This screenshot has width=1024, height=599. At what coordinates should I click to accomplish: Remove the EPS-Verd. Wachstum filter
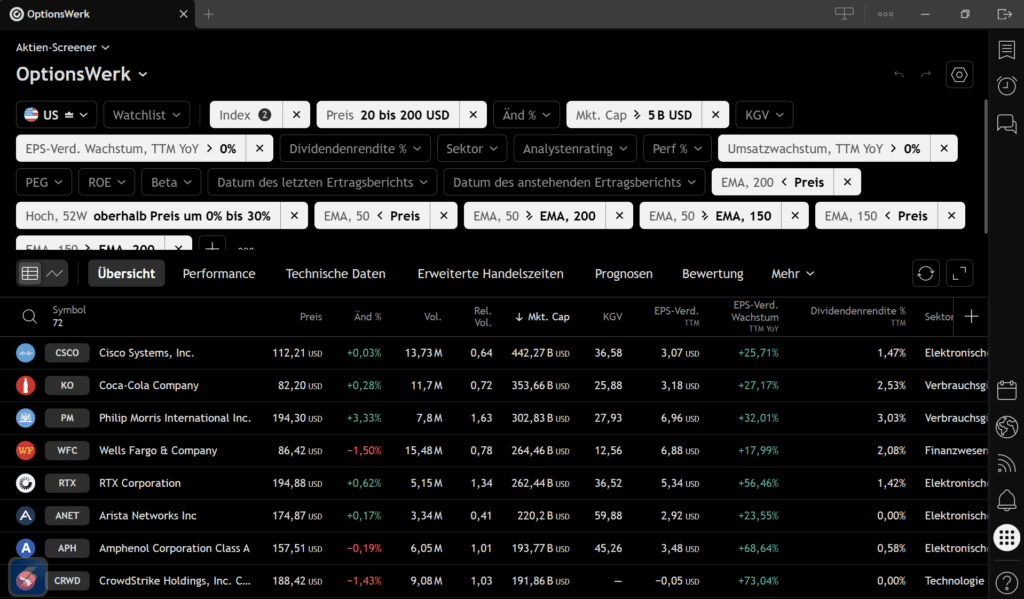(x=259, y=148)
